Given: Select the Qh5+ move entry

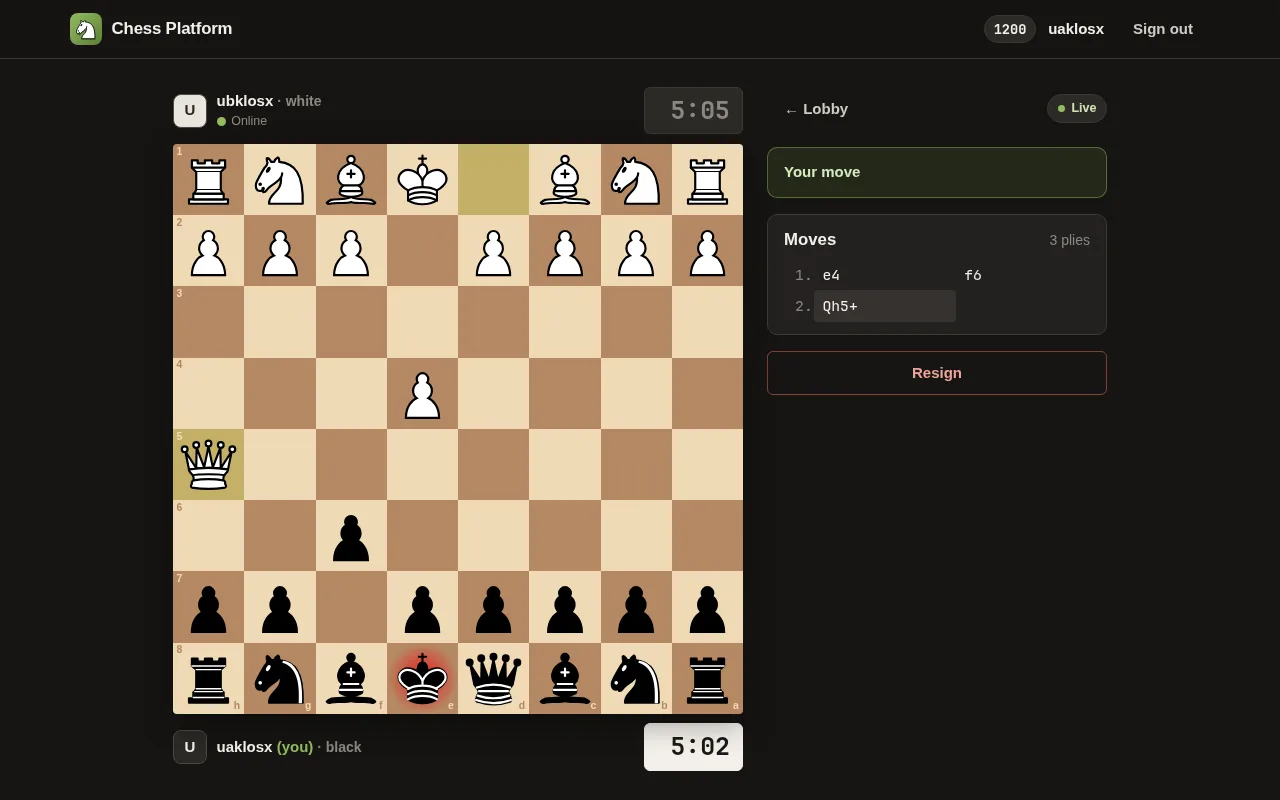Looking at the screenshot, I should 885,306.
